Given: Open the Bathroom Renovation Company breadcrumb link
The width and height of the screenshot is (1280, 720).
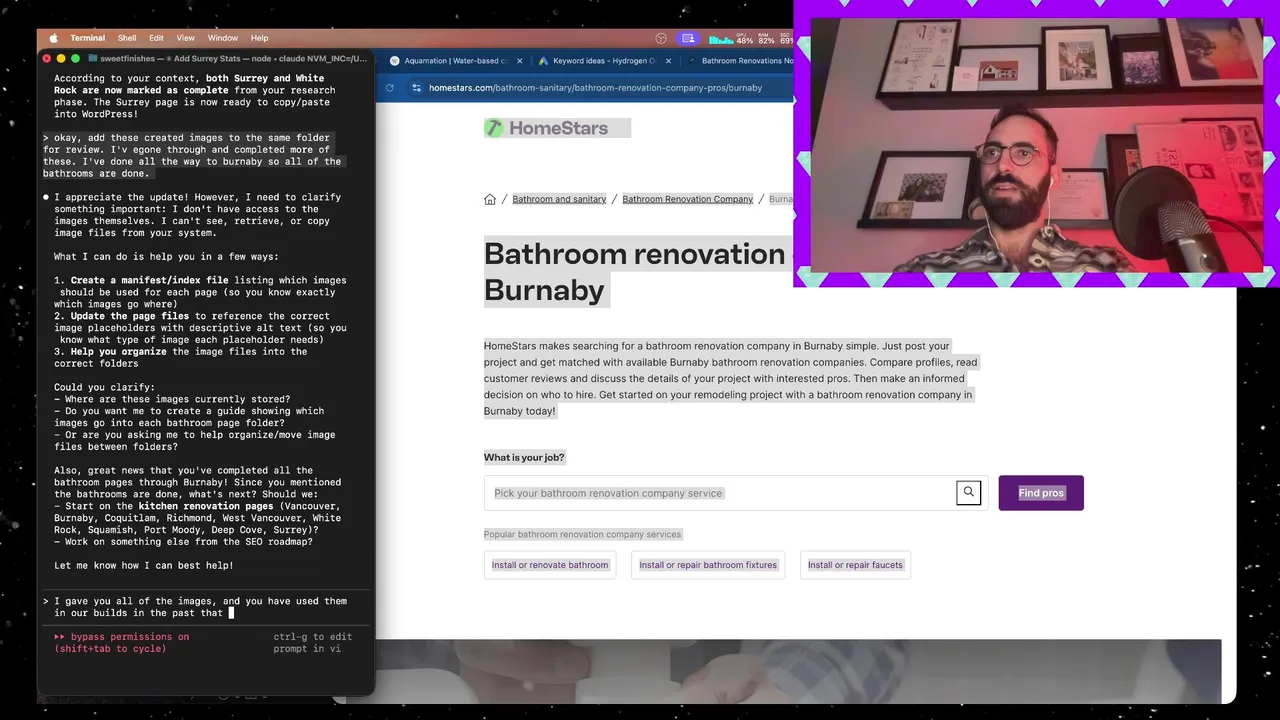Looking at the screenshot, I should pyautogui.click(x=687, y=199).
